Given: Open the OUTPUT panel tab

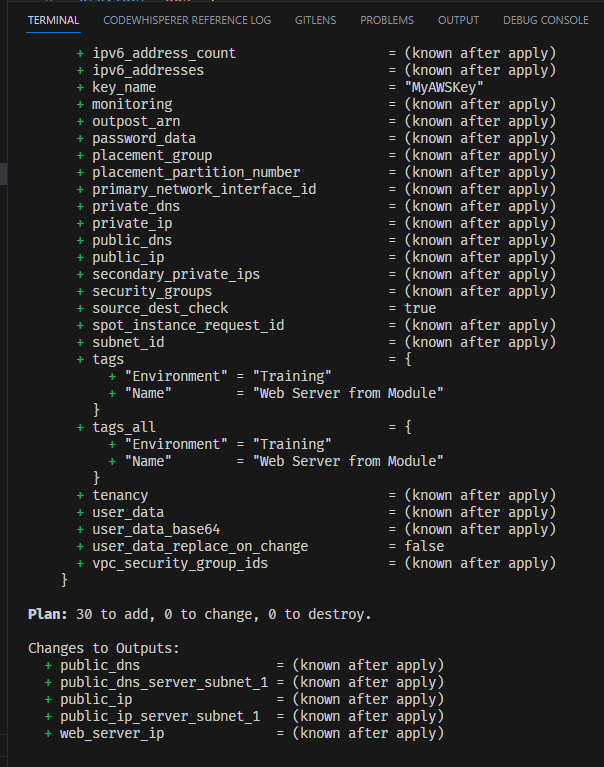Looking at the screenshot, I should point(458,20).
